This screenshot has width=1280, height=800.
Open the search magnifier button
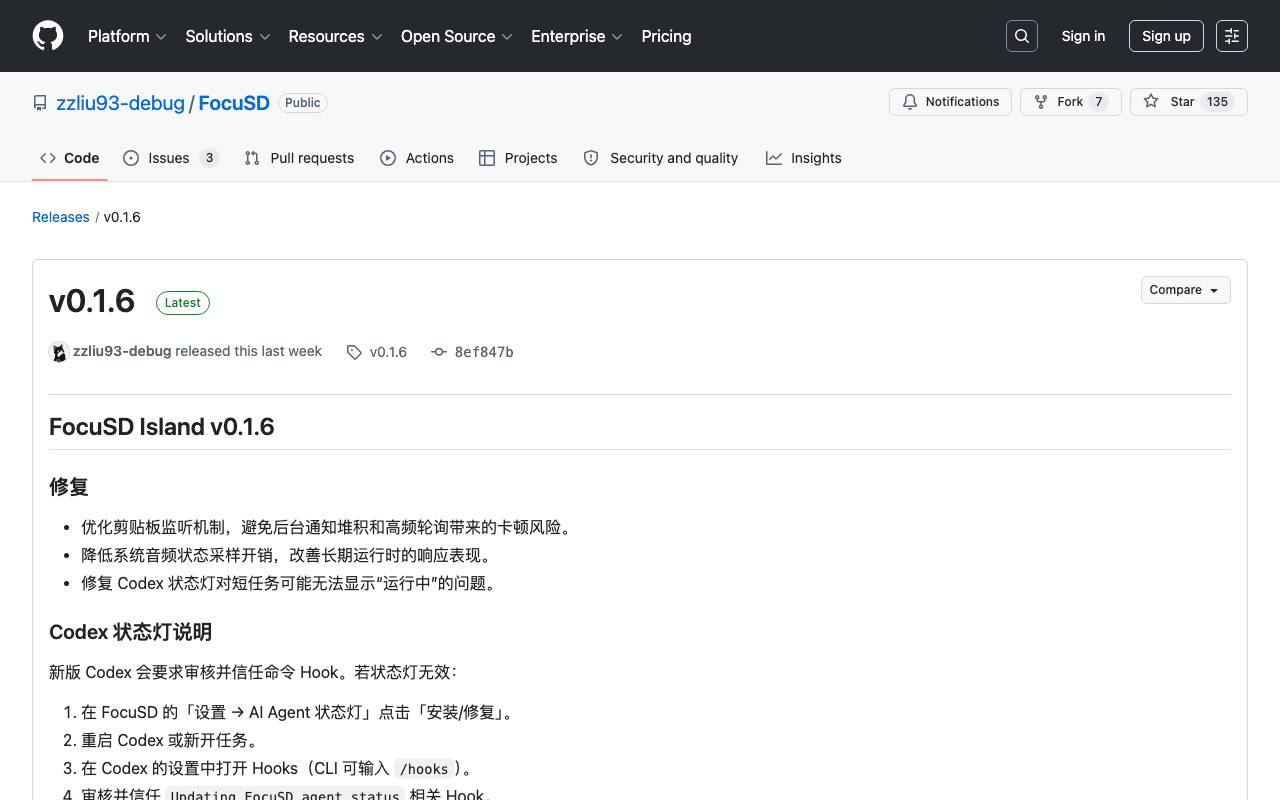(1022, 36)
